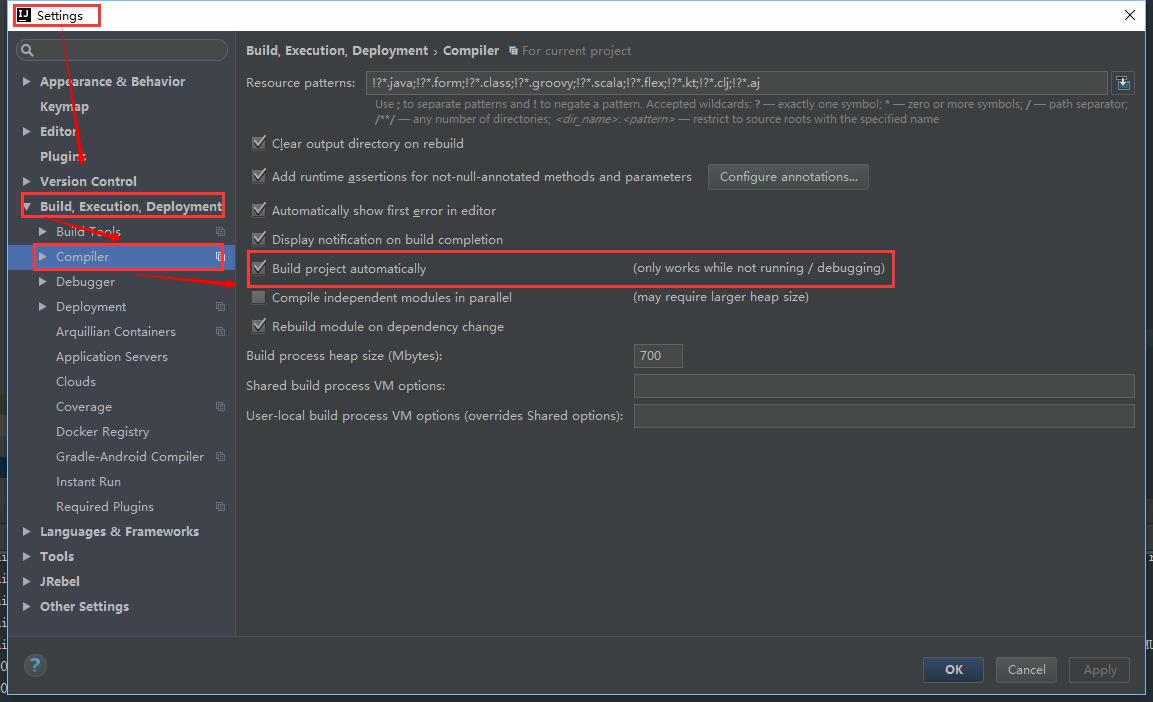The height and width of the screenshot is (702, 1153).
Task: Uncheck Build project automatically
Action: click(258, 268)
